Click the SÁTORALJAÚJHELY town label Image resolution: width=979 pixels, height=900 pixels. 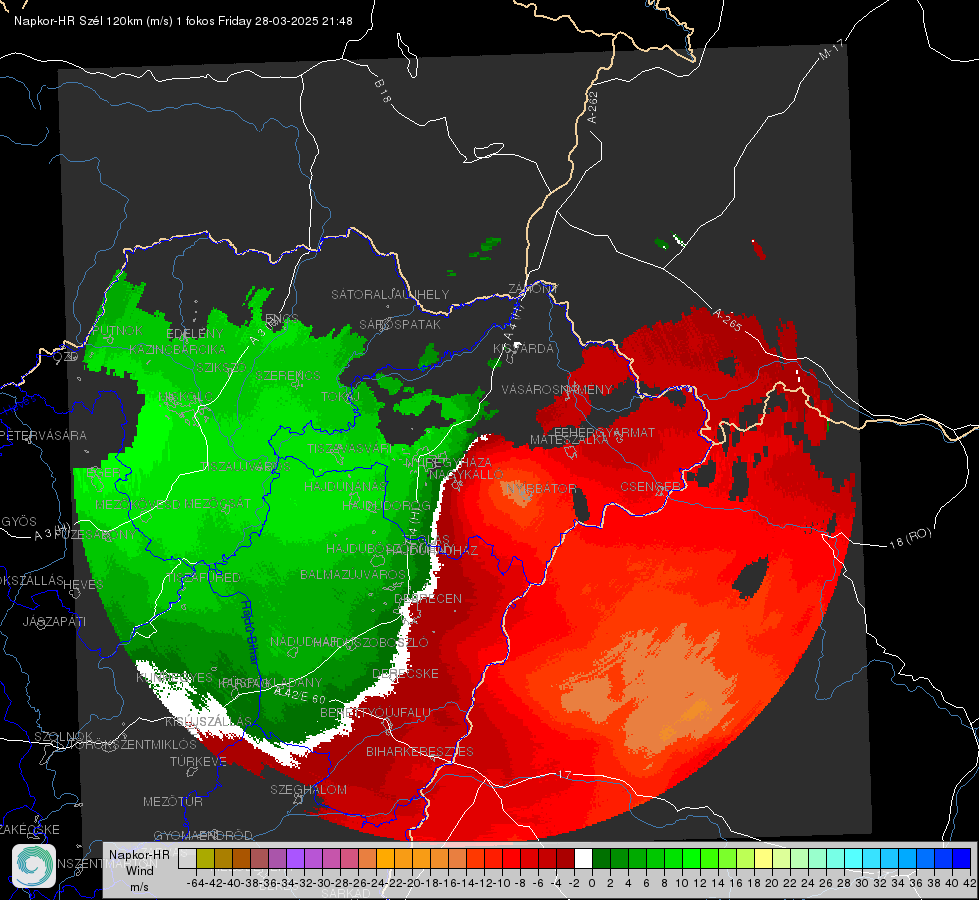coord(390,294)
